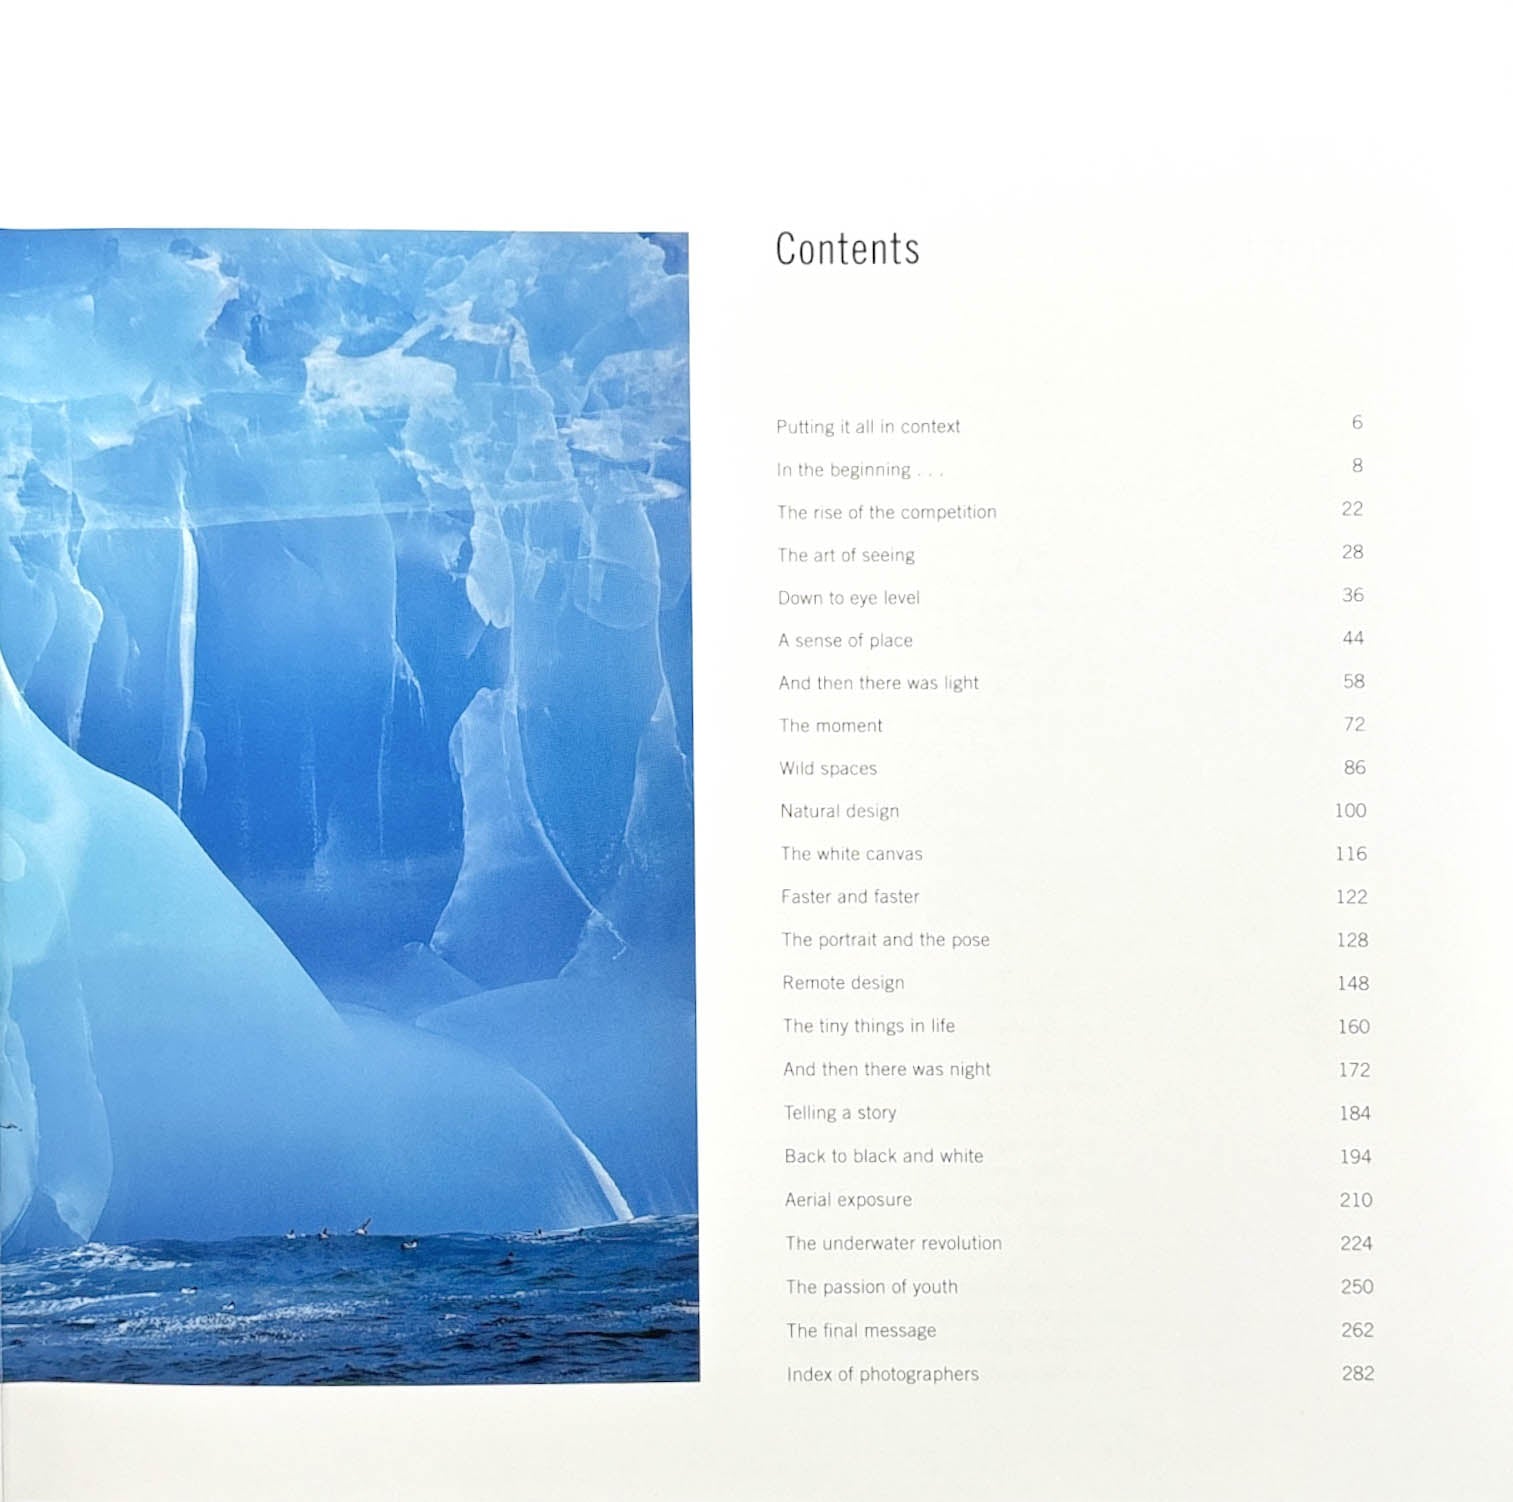Click "And then there was light" entry

pyautogui.click(x=880, y=683)
